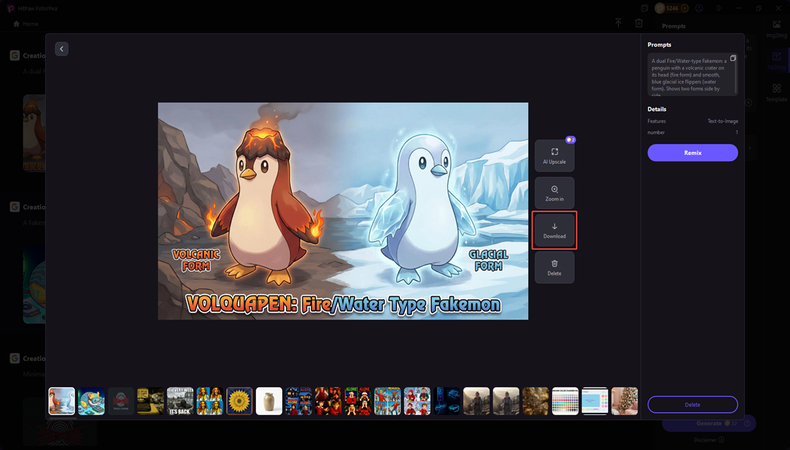Image resolution: width=790 pixels, height=450 pixels.
Task: Click the HitPaw FotorPea logo icon
Action: tap(10, 9)
